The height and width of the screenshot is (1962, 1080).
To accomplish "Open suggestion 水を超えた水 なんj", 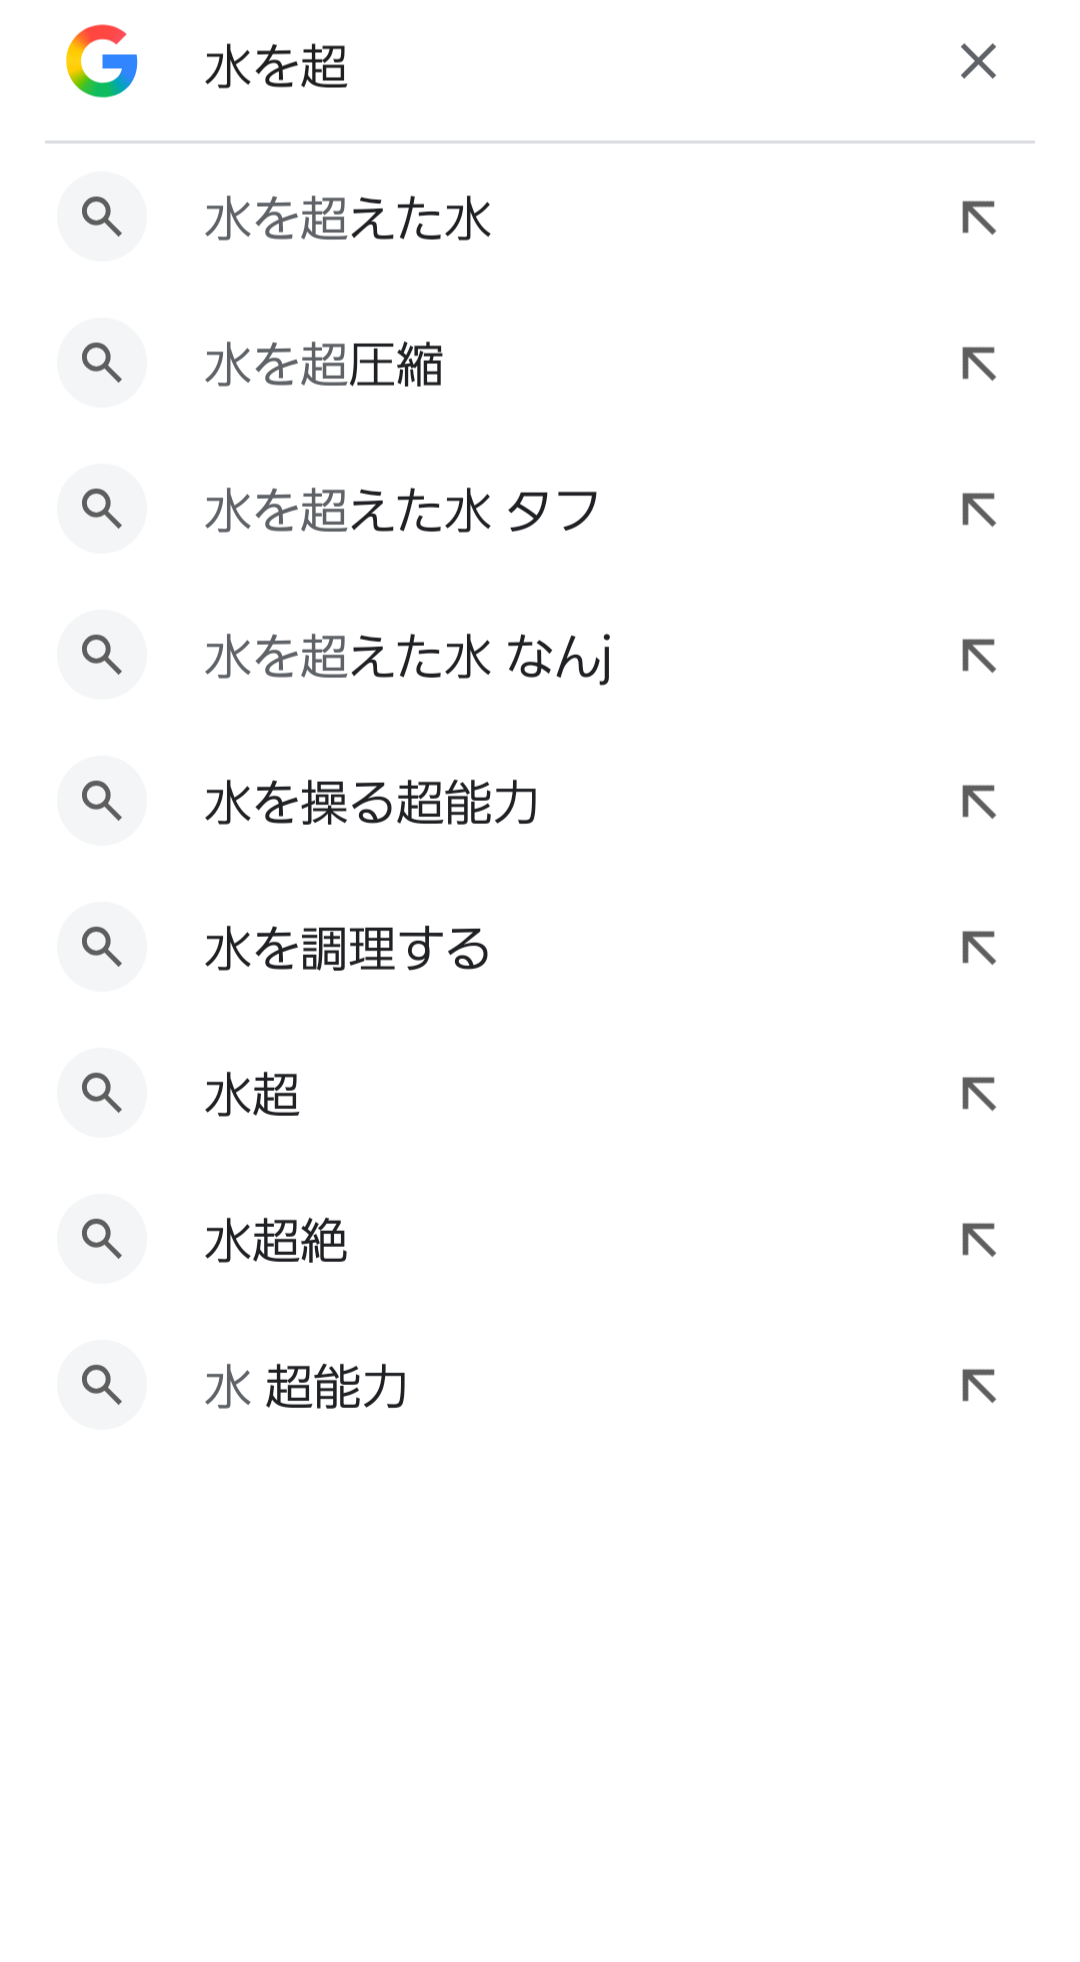I will pos(408,657).
